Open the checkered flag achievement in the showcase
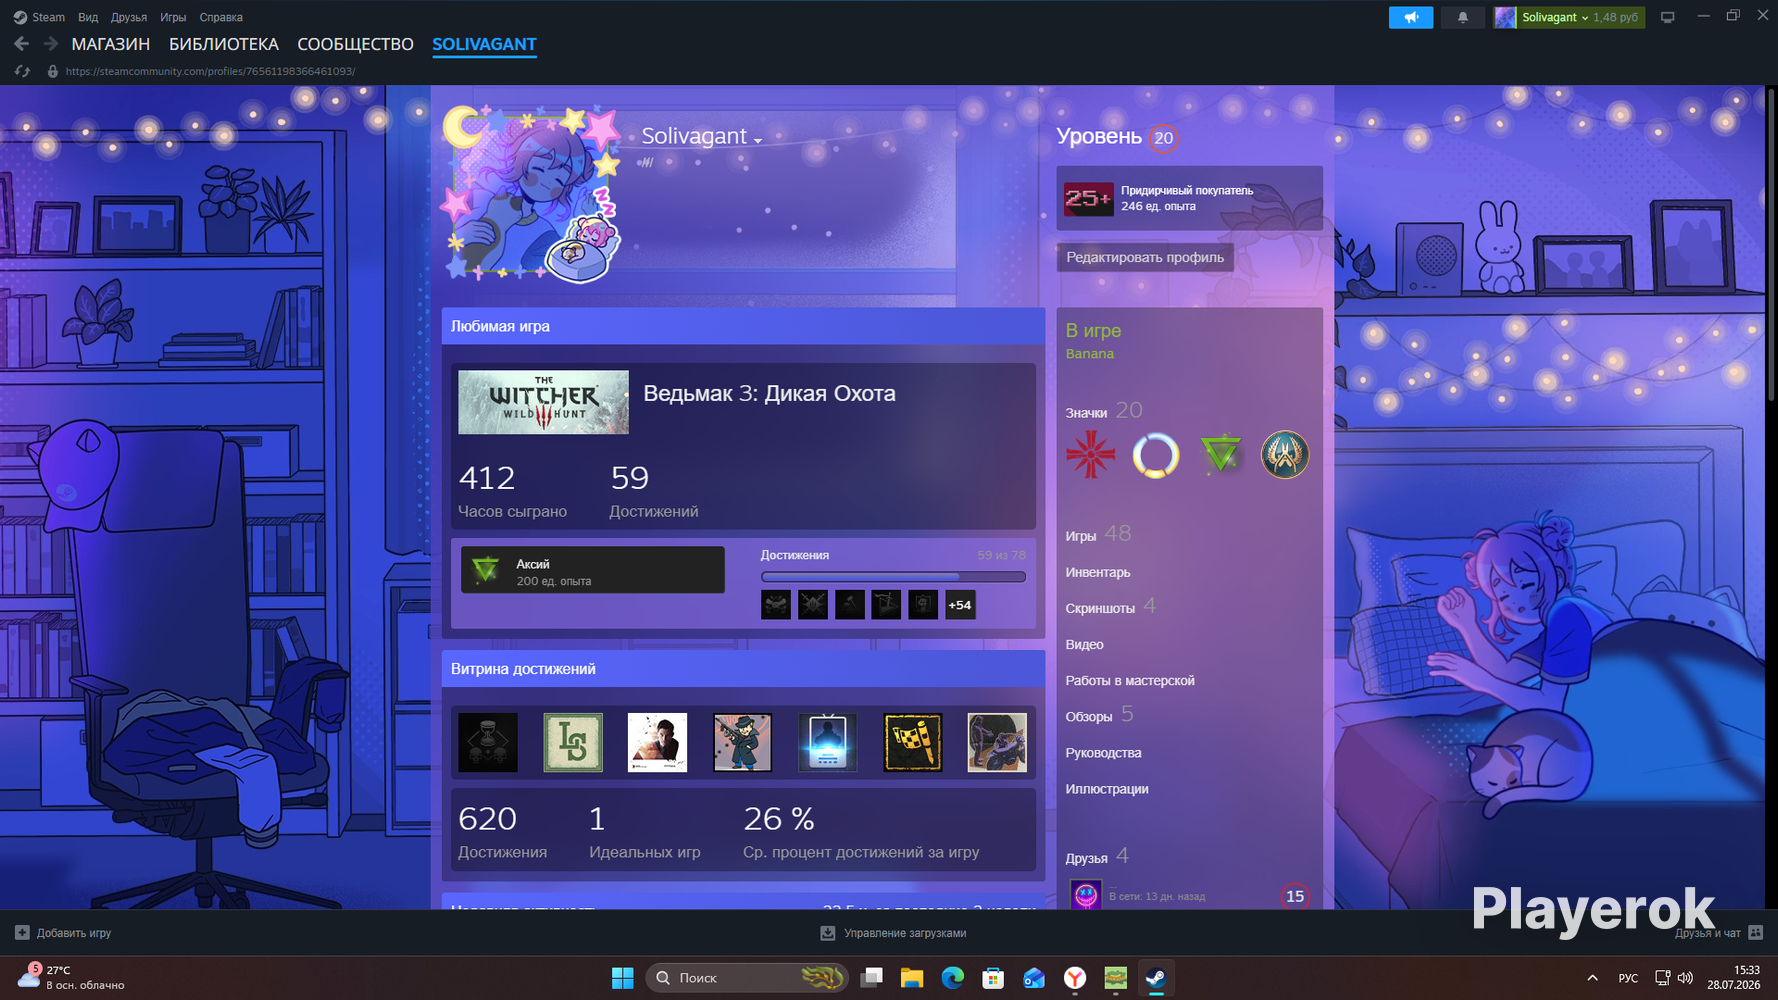The image size is (1778, 1000). pyautogui.click(x=913, y=742)
